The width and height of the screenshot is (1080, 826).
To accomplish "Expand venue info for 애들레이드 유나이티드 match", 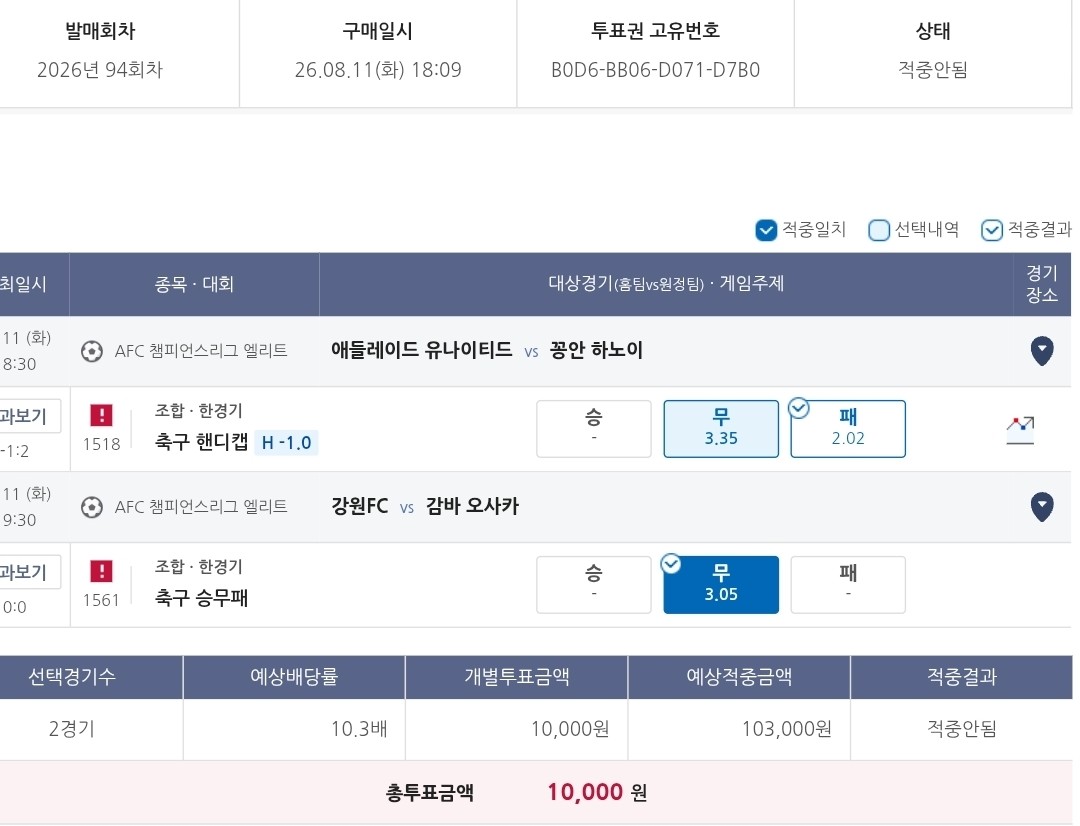I will tap(1041, 351).
